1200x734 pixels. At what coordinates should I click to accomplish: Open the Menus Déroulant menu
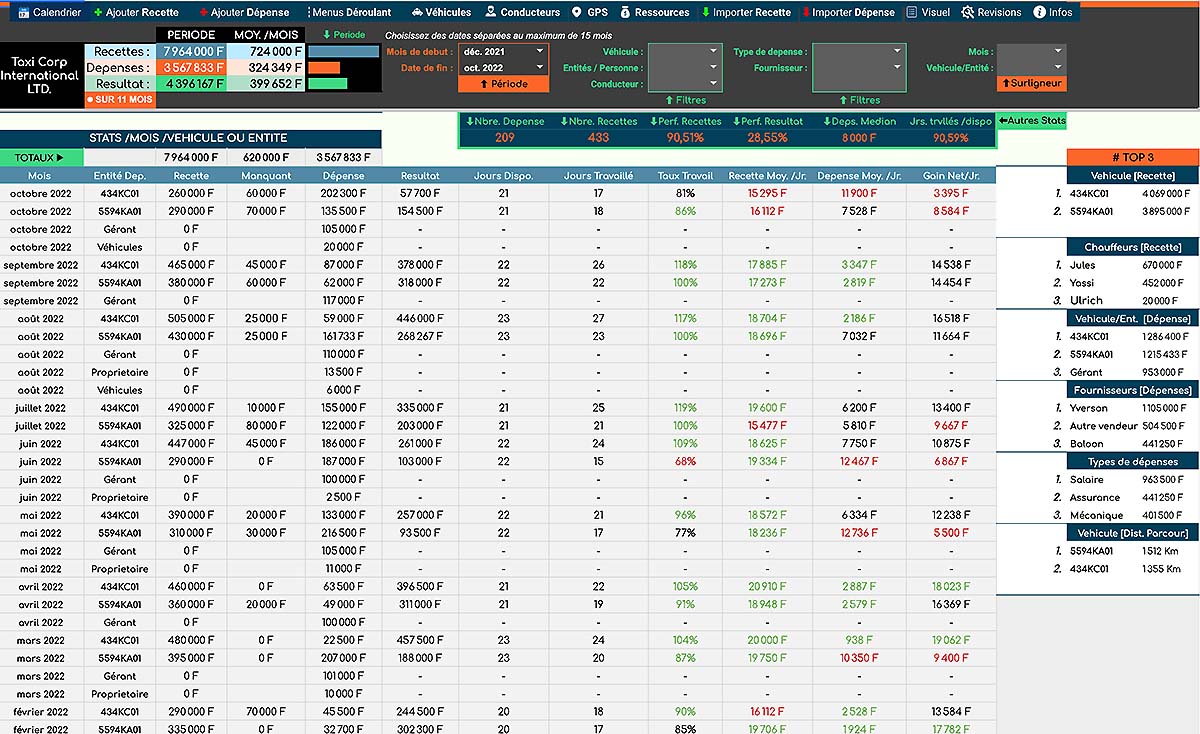[351, 12]
